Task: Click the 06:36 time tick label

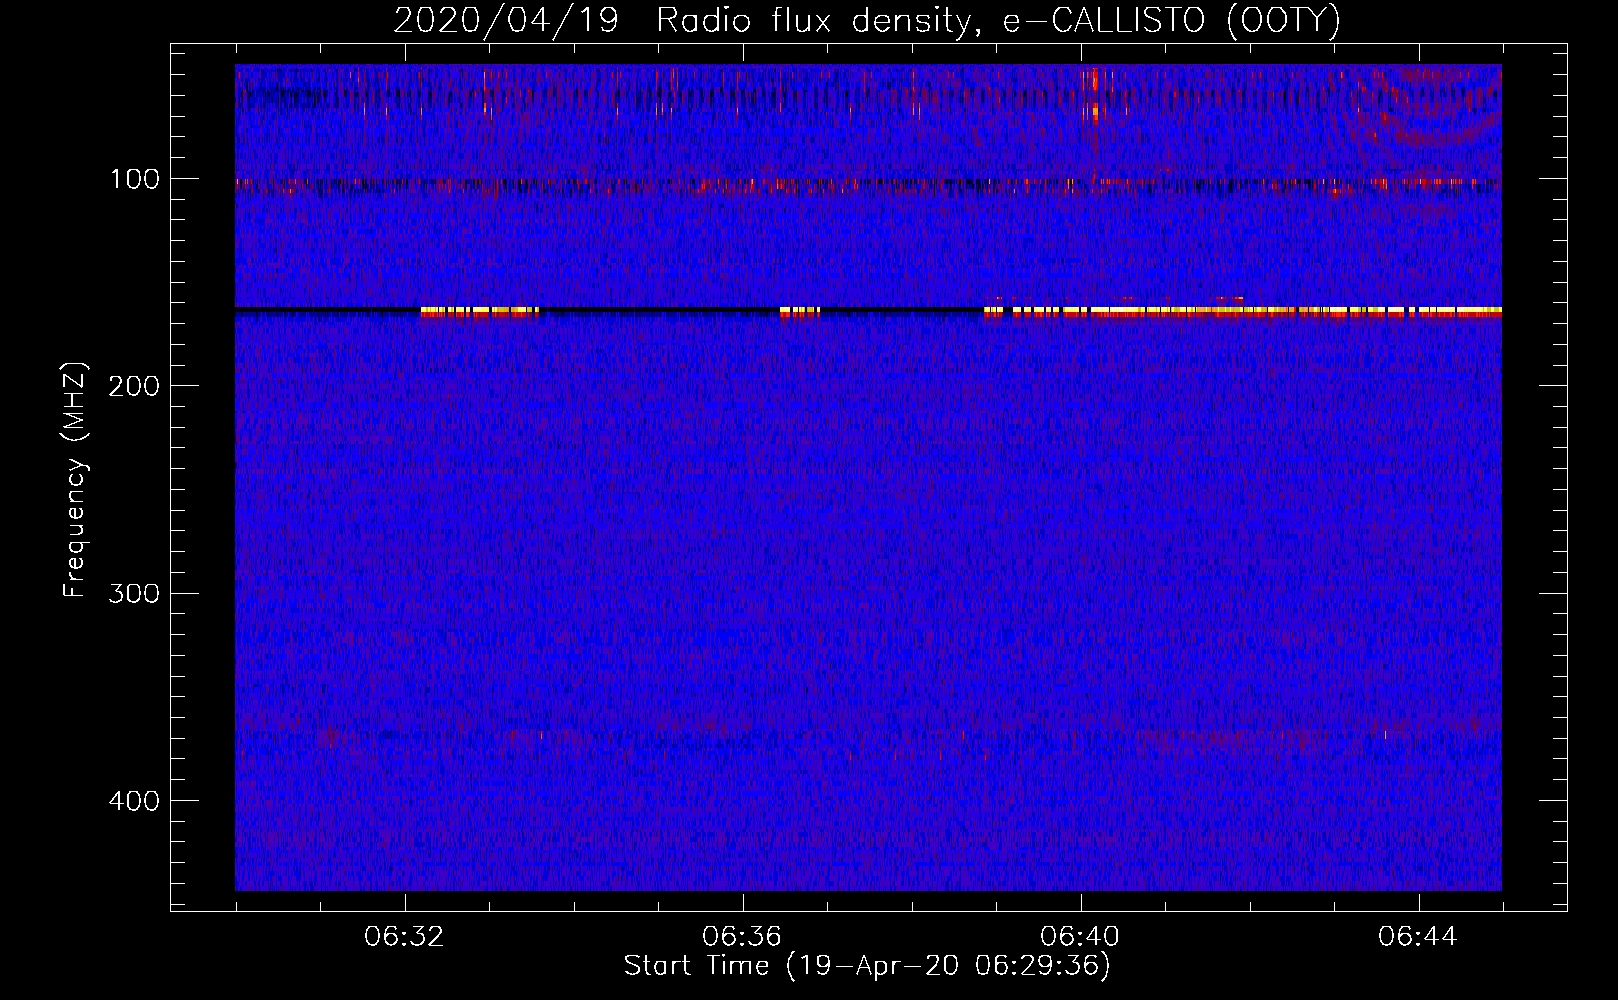Action: pyautogui.click(x=742, y=937)
